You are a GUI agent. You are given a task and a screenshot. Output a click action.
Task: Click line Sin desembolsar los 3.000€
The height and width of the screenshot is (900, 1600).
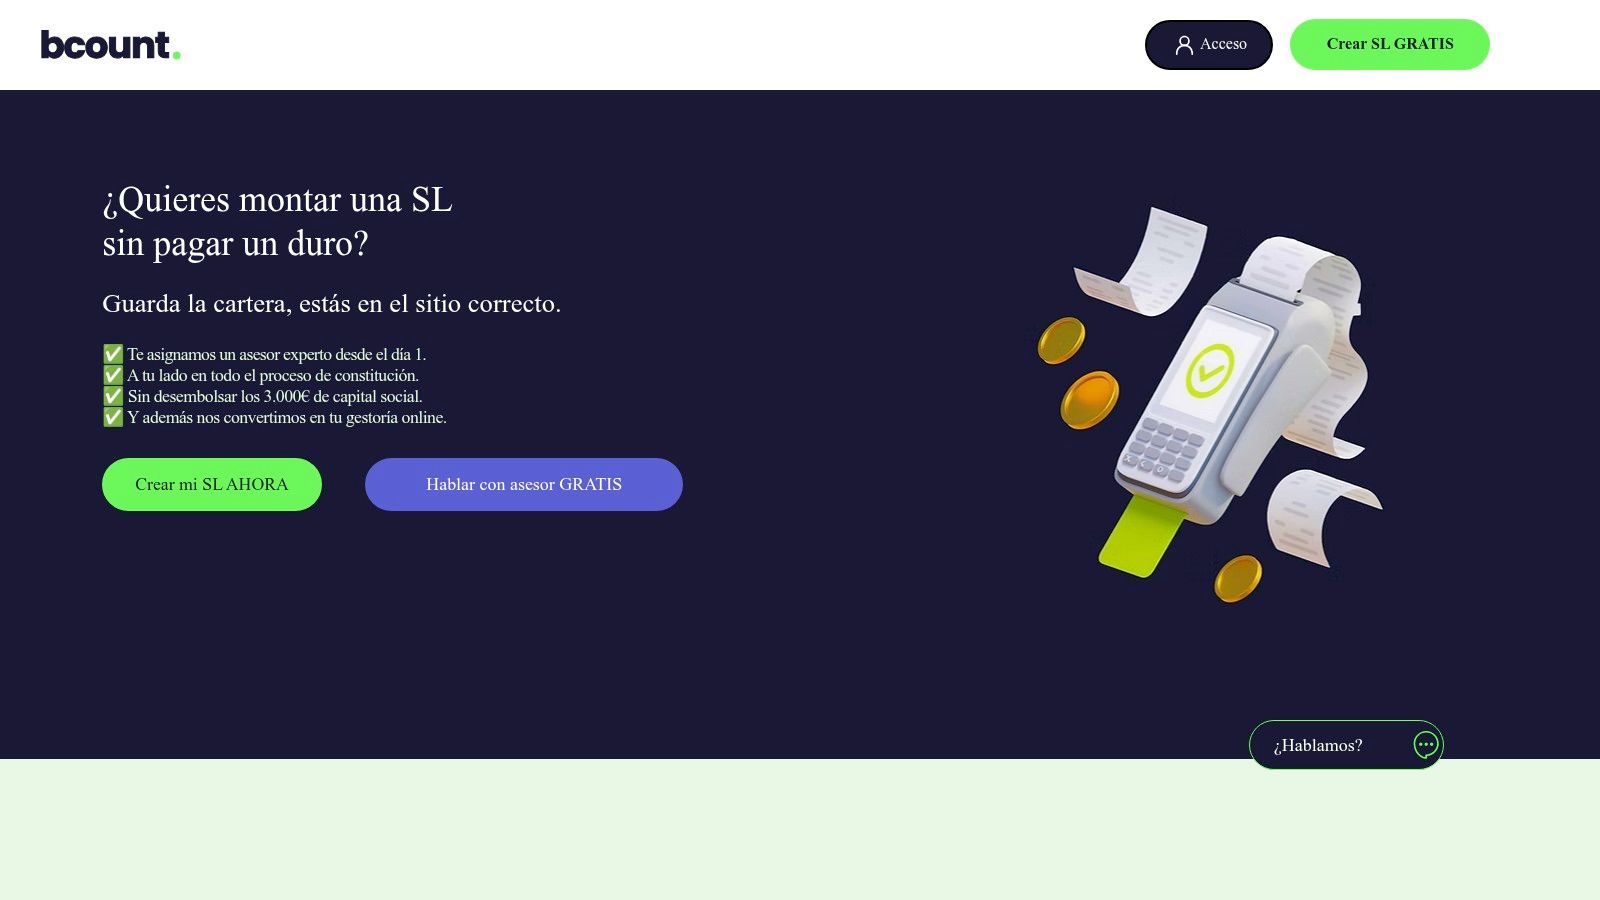coord(262,396)
